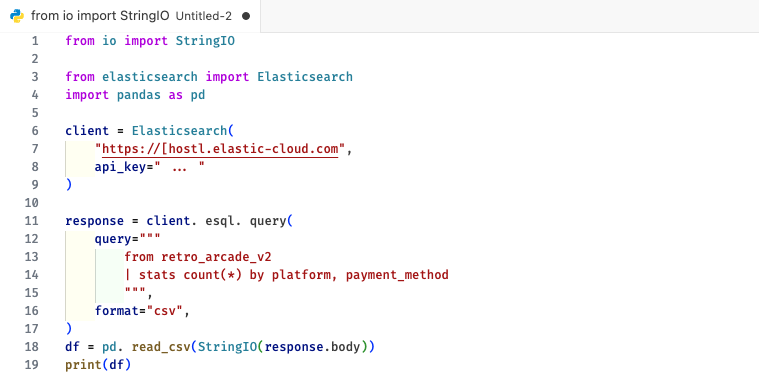Click 'stats count(*)' in the ES|QL query
The height and width of the screenshot is (377, 759).
tap(190, 275)
